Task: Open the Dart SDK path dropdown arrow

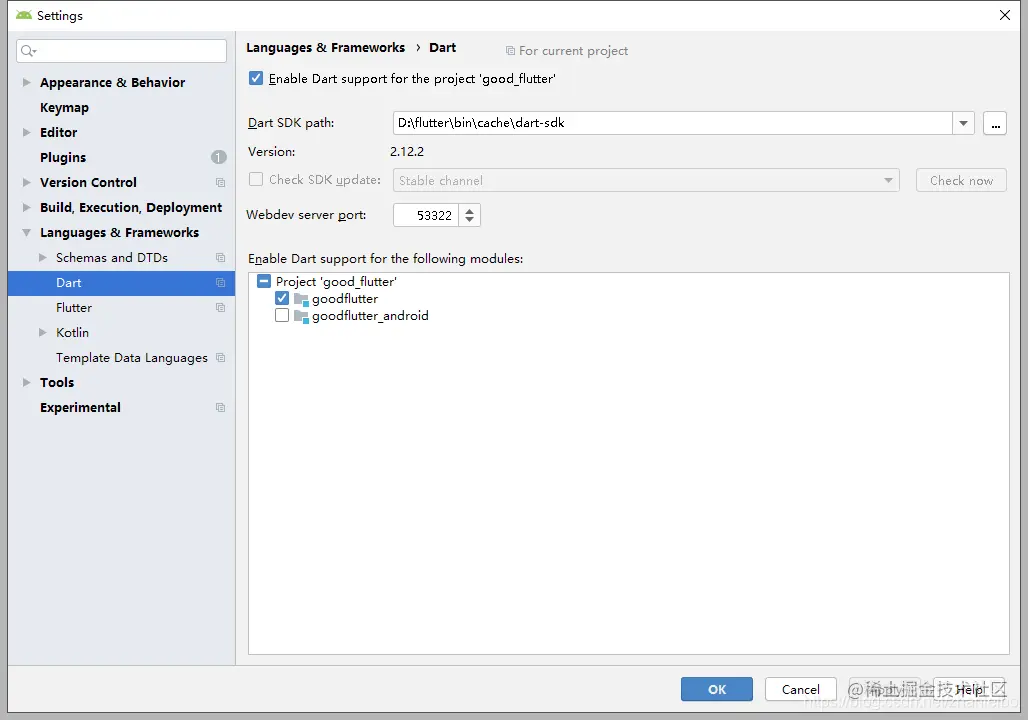Action: 963,123
